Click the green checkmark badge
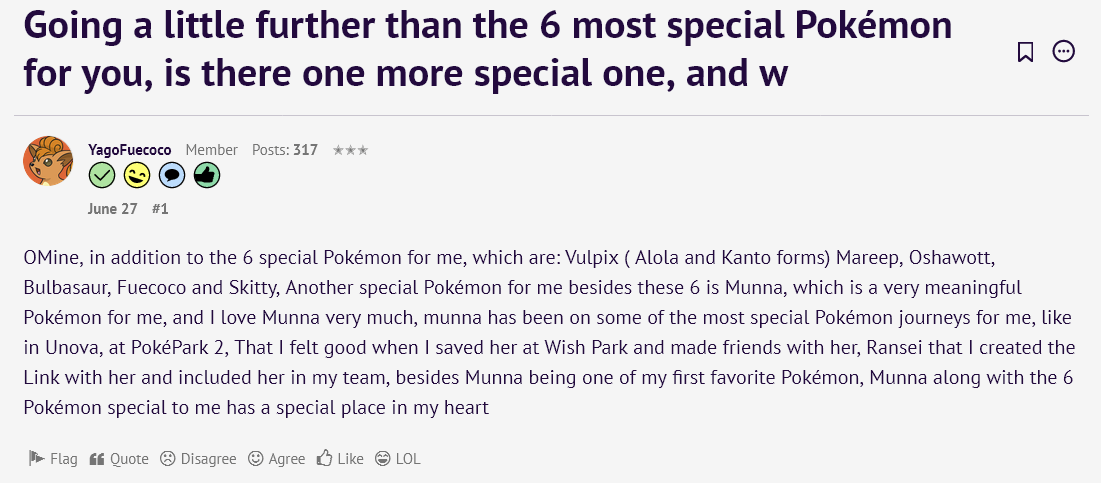Image resolution: width=1101 pixels, height=483 pixels. [x=102, y=177]
